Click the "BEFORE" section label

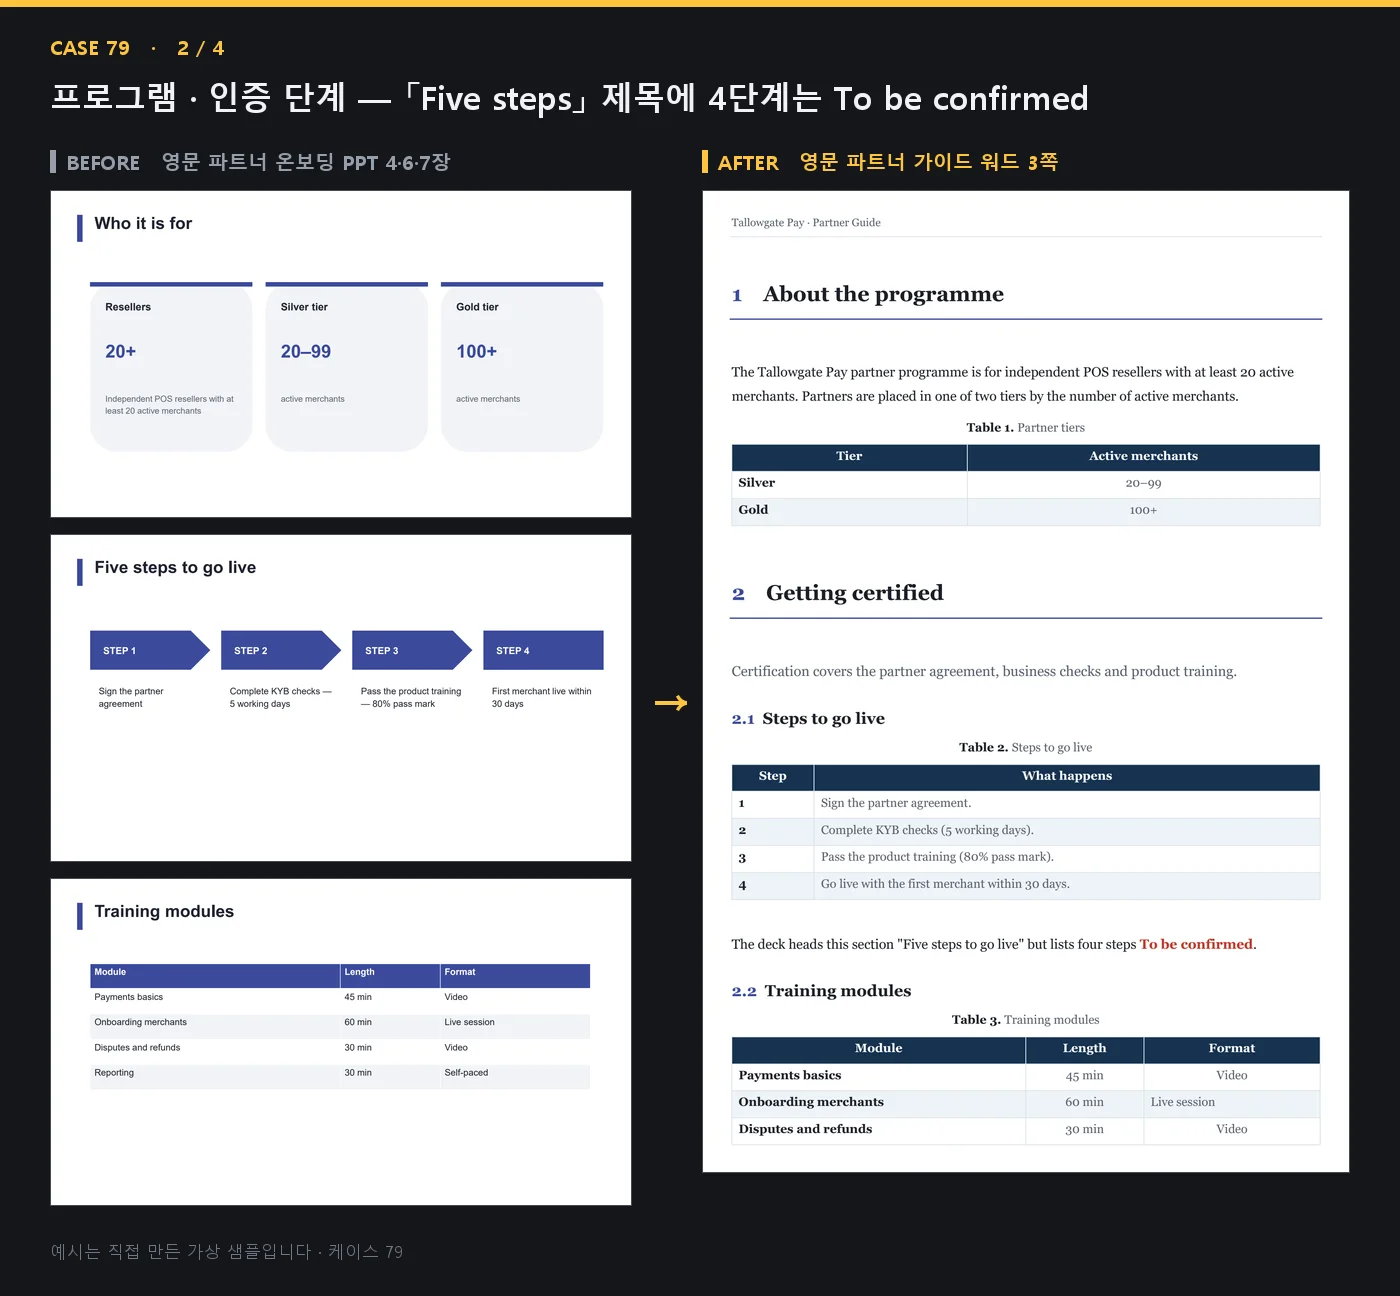pos(103,163)
